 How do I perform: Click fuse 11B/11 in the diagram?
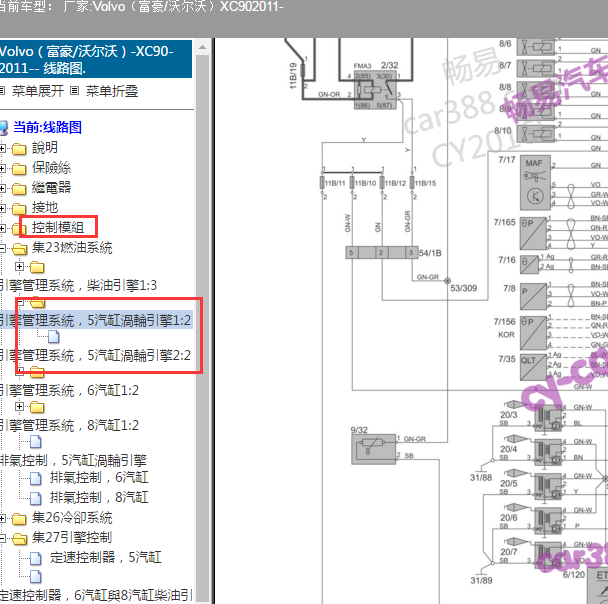coord(322,183)
